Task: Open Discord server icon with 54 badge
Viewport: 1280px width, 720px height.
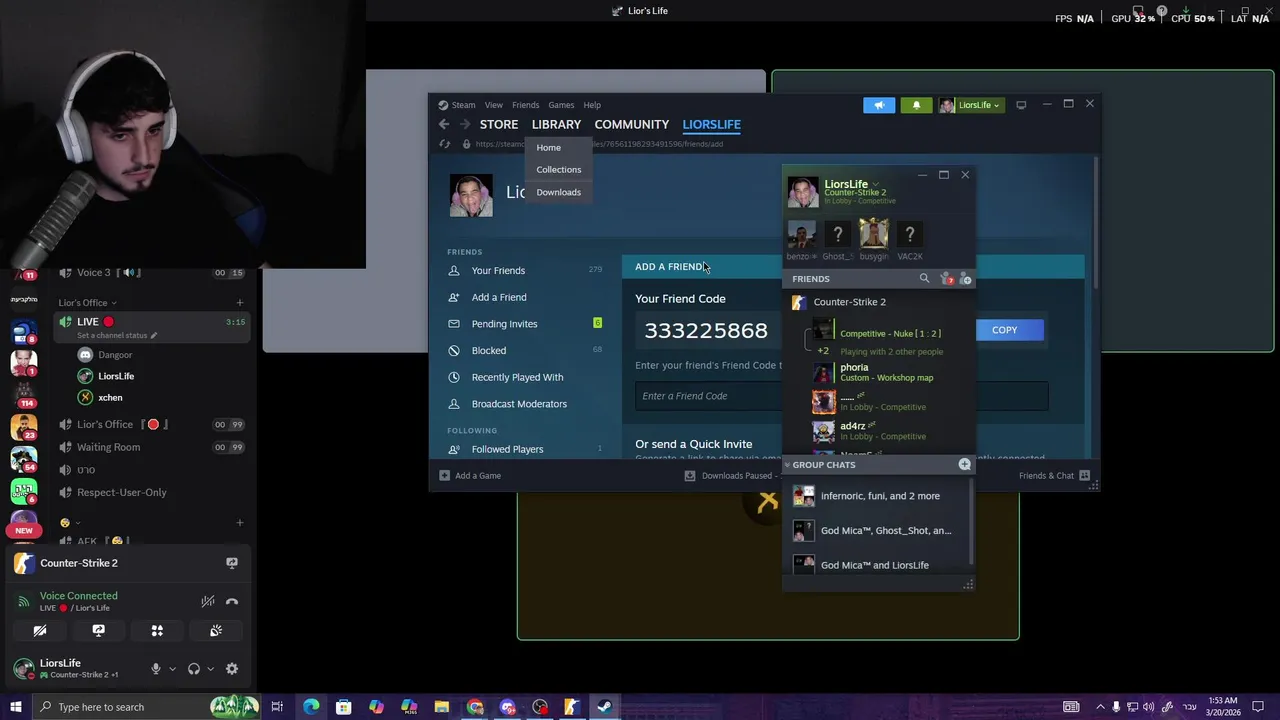Action: pos(24,459)
